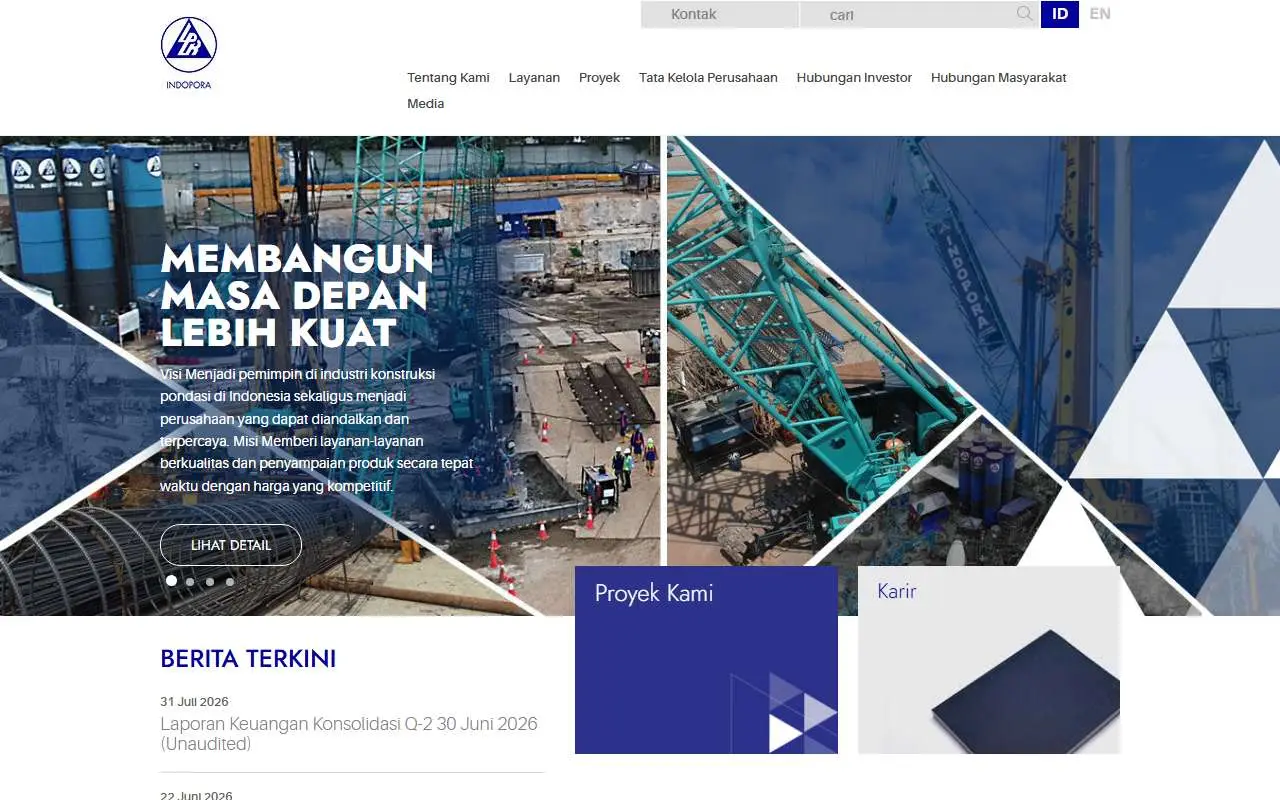Click the search magnifier icon
The height and width of the screenshot is (800, 1280).
1024,14
